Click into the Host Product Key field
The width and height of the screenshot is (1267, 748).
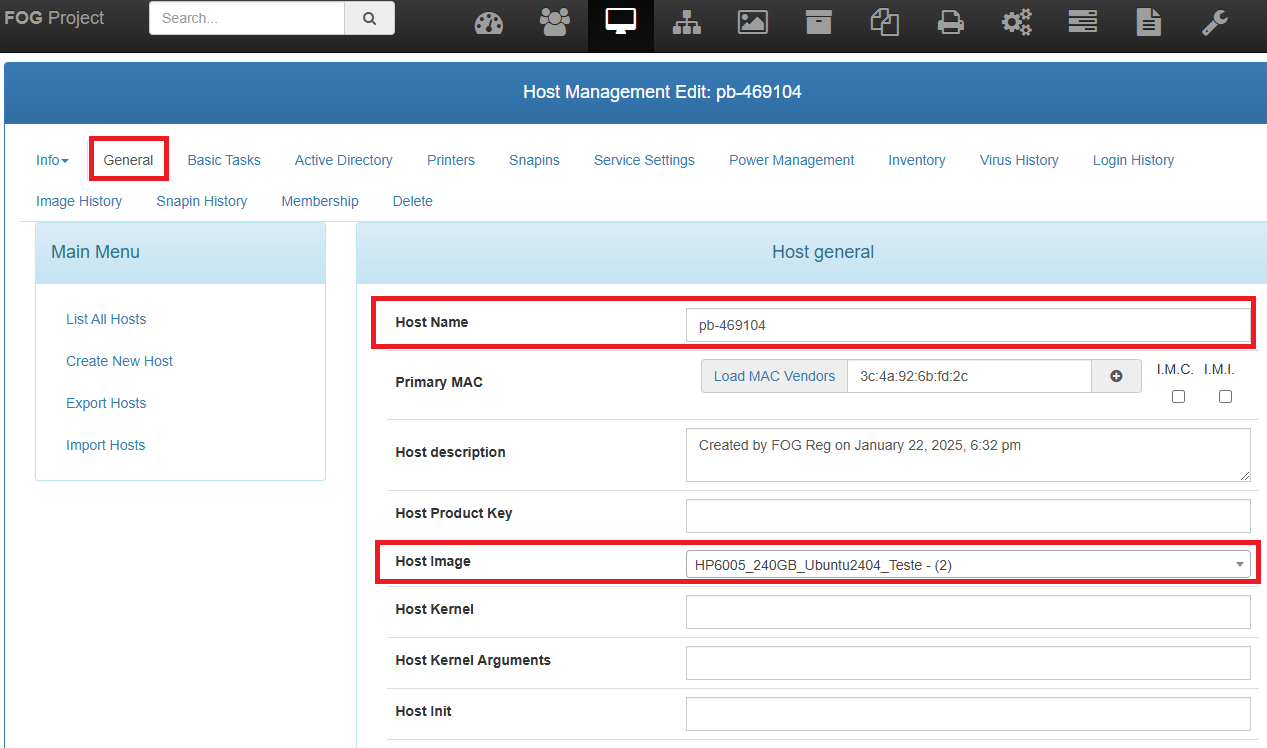tap(968, 516)
